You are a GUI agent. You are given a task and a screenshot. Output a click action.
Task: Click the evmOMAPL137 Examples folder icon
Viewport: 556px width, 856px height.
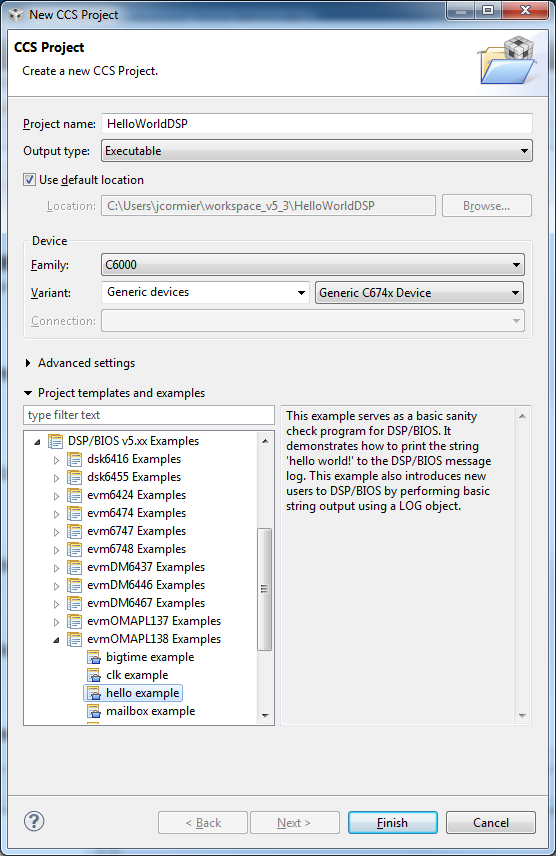74,621
